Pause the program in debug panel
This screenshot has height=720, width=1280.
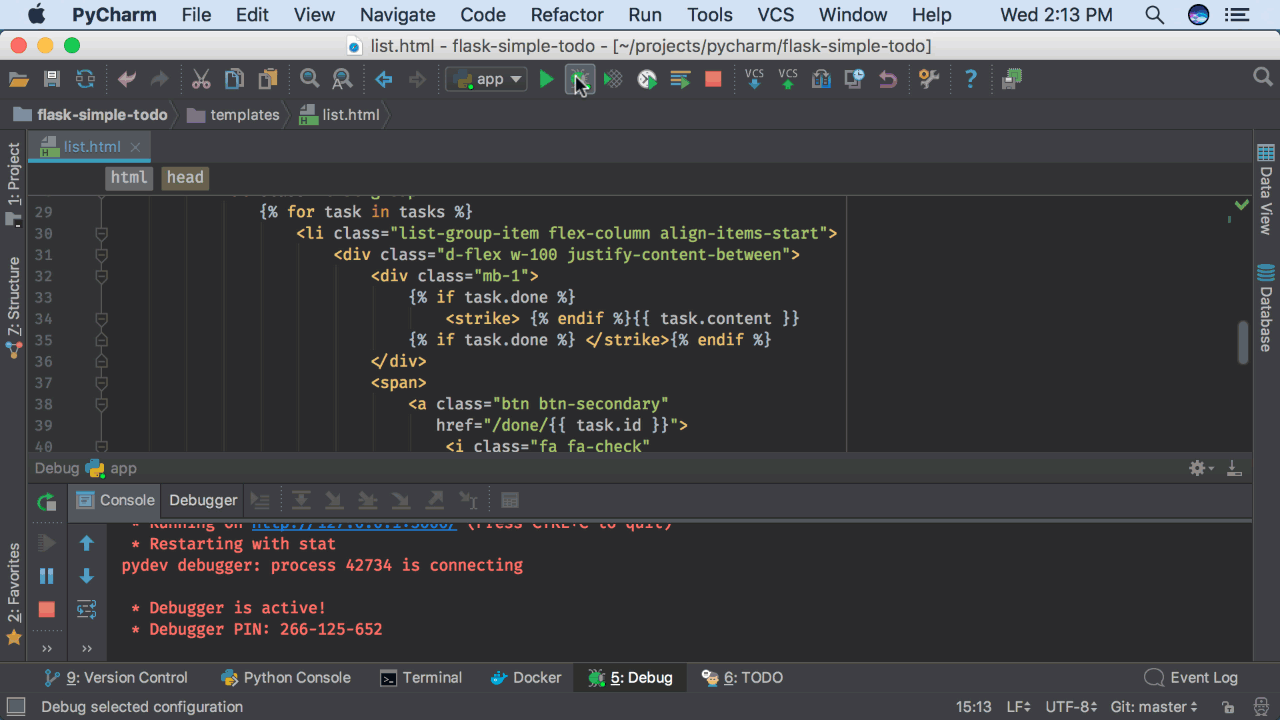46,576
